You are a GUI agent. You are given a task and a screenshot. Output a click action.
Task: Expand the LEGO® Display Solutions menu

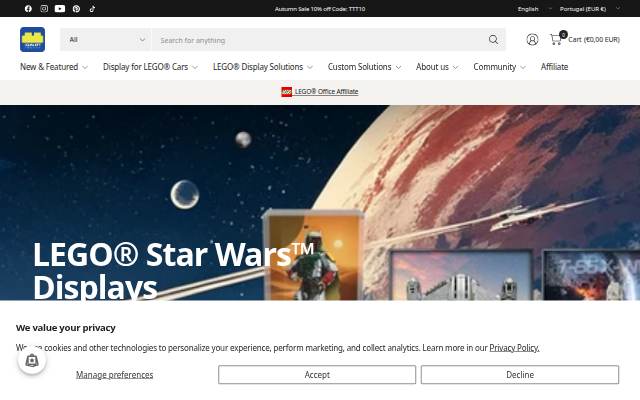tap(262, 67)
